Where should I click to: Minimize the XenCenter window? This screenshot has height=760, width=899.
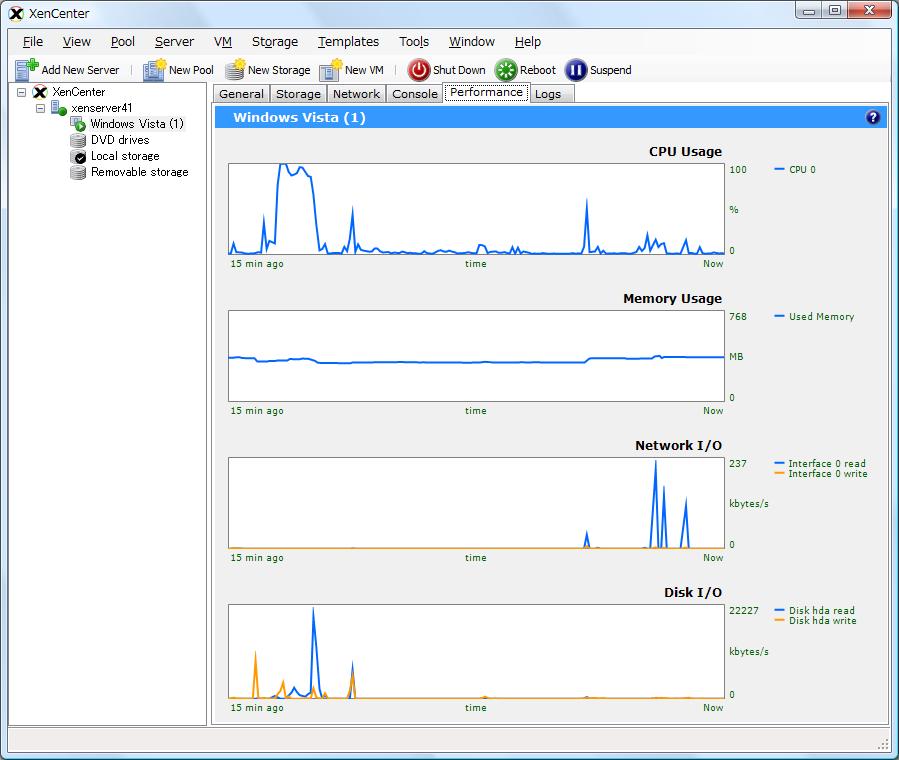809,10
